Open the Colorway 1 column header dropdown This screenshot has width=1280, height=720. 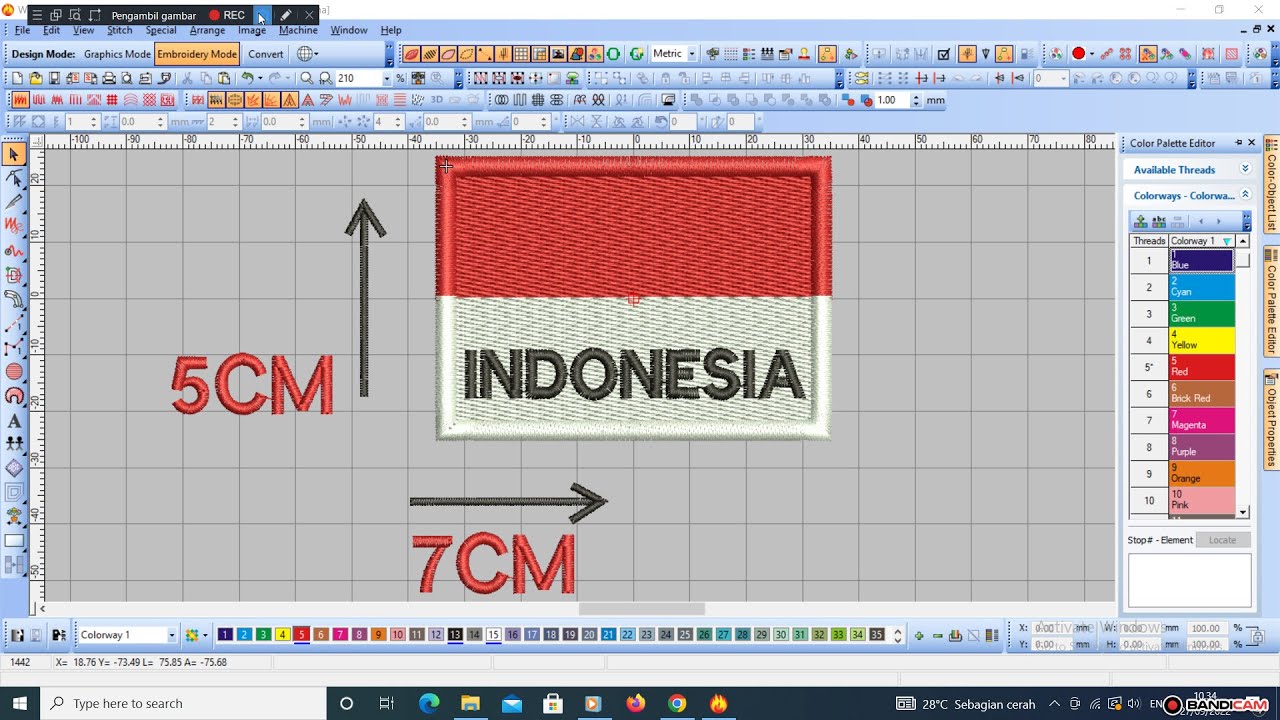point(1227,241)
